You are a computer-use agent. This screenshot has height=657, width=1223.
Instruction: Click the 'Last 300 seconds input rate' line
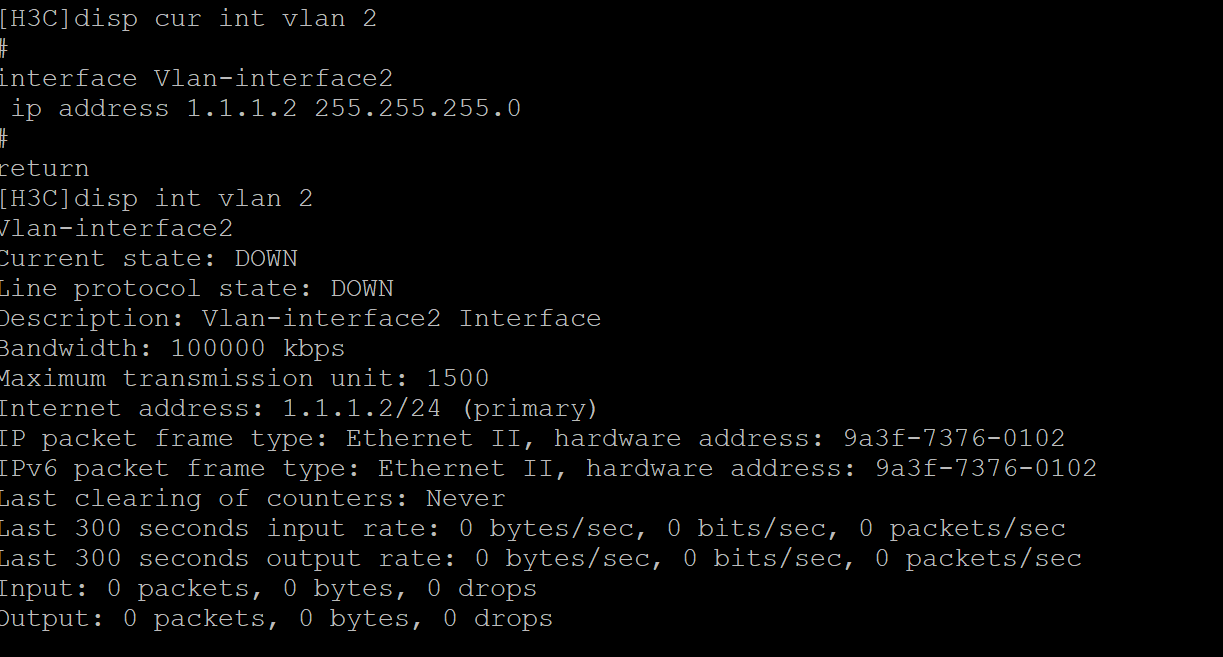(532, 528)
